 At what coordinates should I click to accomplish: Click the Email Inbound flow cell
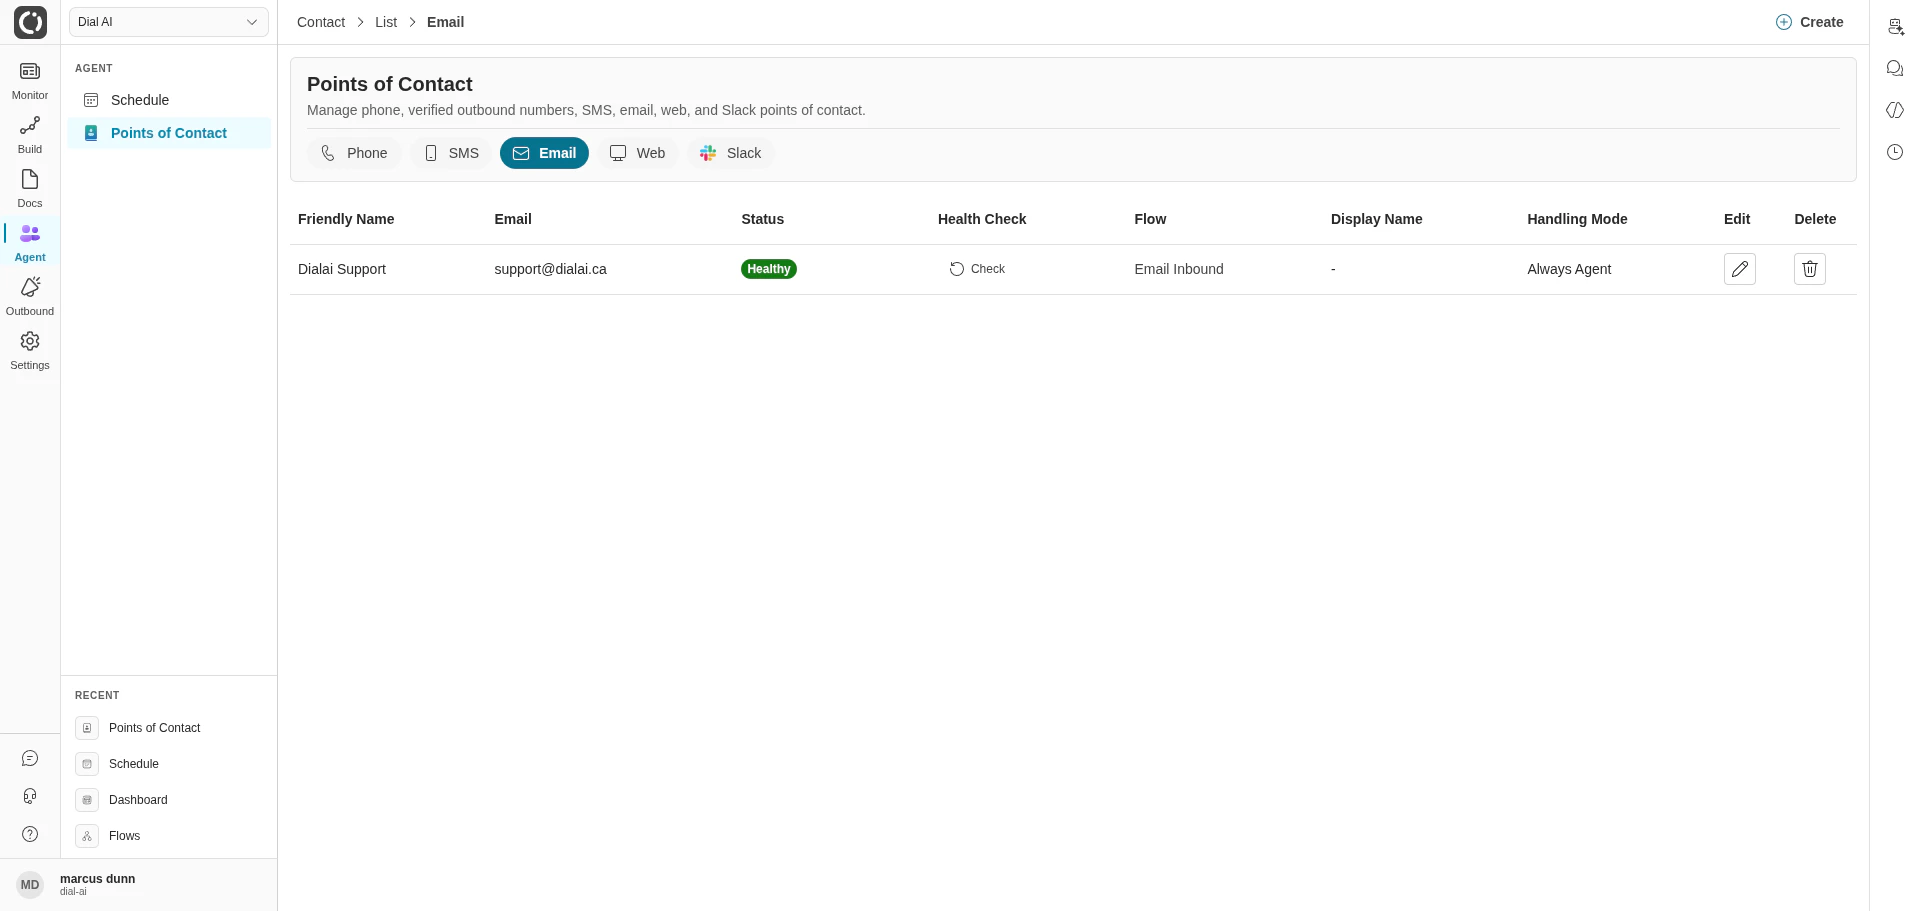tap(1179, 269)
